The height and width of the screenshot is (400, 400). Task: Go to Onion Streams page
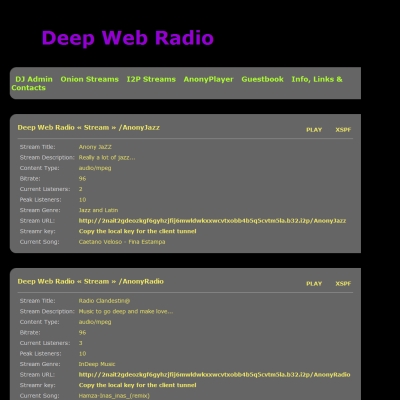pyautogui.click(x=89, y=79)
